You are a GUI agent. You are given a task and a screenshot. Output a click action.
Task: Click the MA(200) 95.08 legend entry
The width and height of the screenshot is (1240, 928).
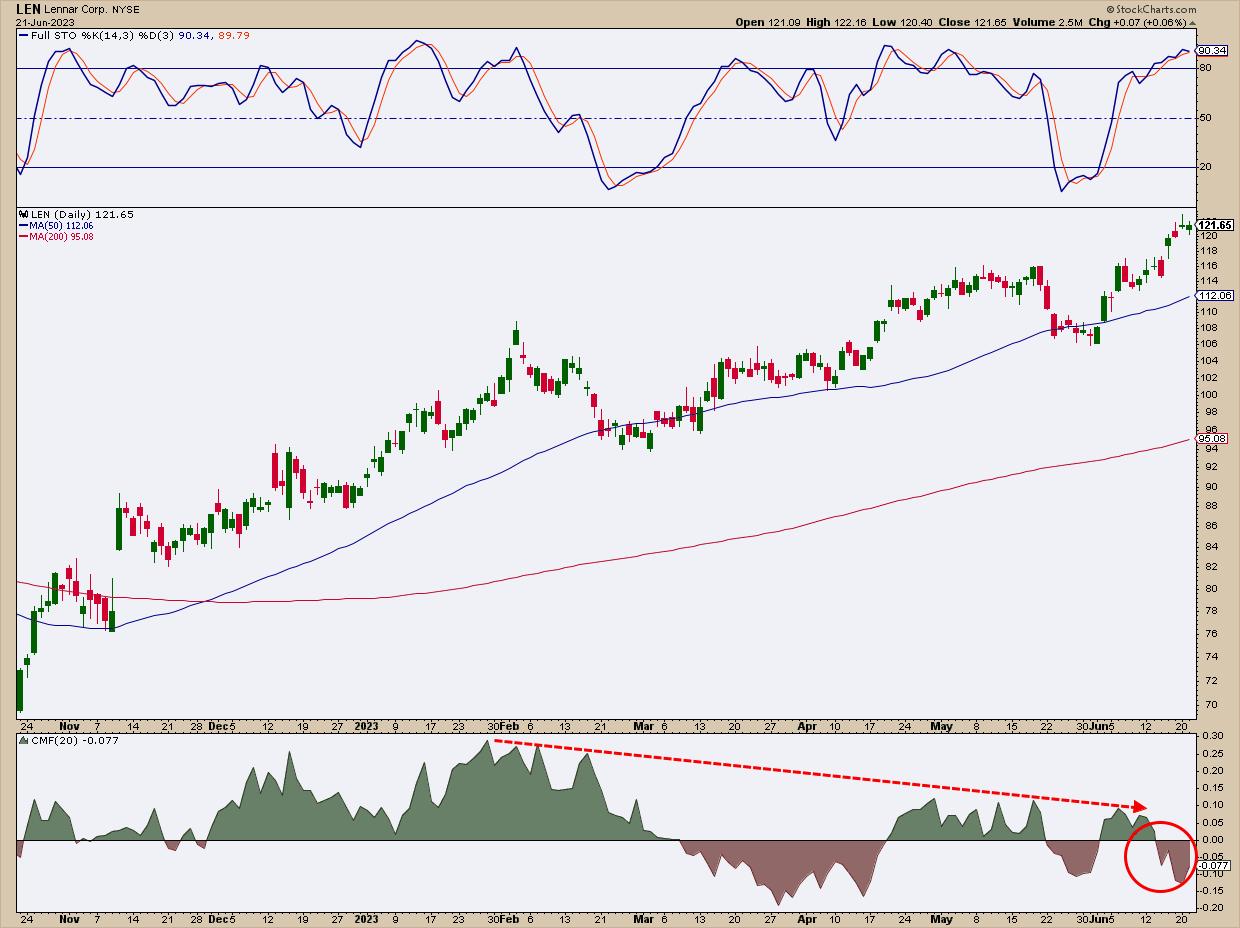[x=60, y=237]
